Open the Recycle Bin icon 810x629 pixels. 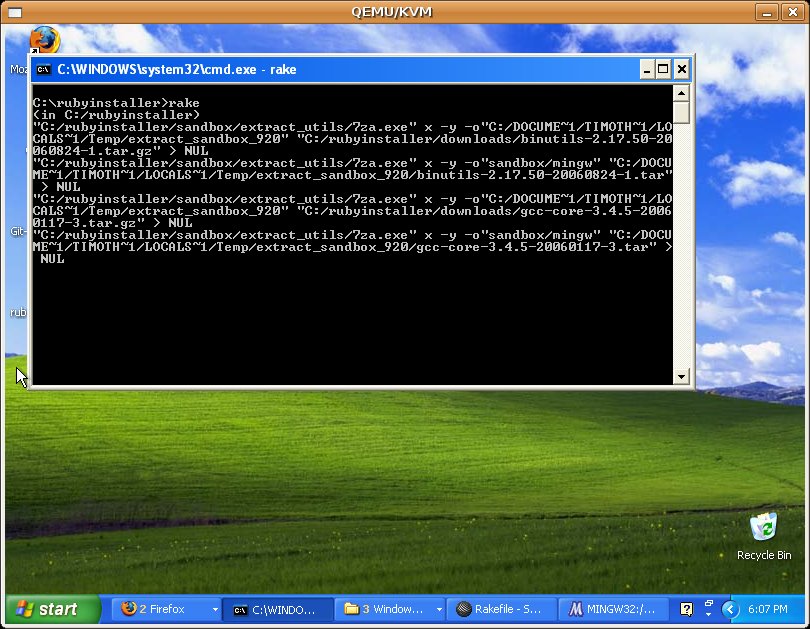764,536
